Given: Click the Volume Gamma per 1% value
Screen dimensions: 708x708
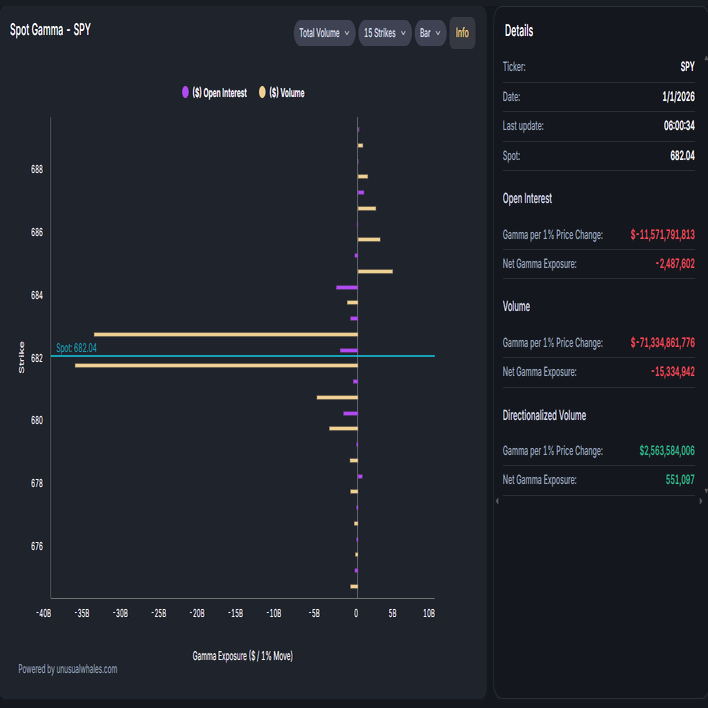Looking at the screenshot, I should coord(662,343).
